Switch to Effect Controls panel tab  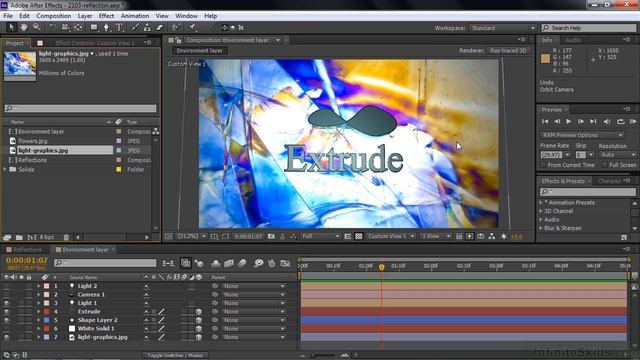94,43
